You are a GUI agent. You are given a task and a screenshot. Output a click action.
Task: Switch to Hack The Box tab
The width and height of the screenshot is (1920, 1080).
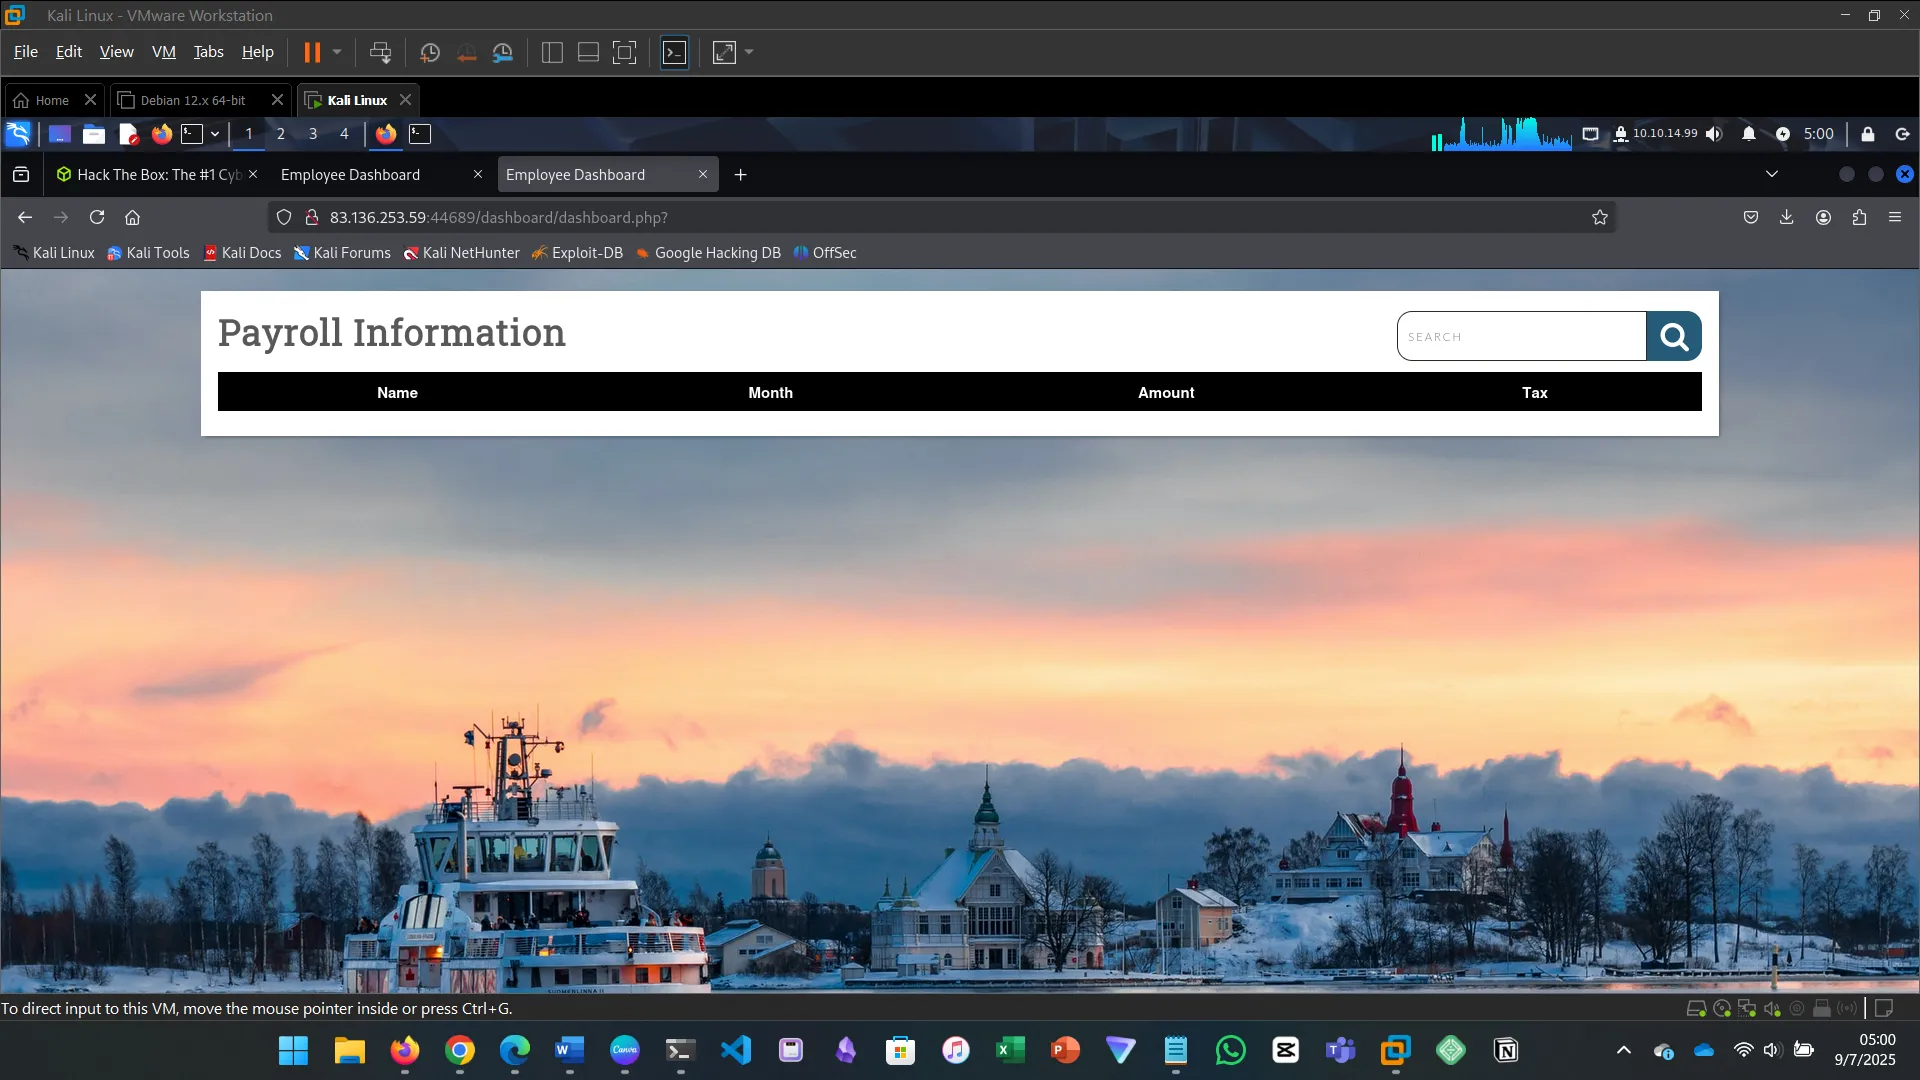click(150, 175)
